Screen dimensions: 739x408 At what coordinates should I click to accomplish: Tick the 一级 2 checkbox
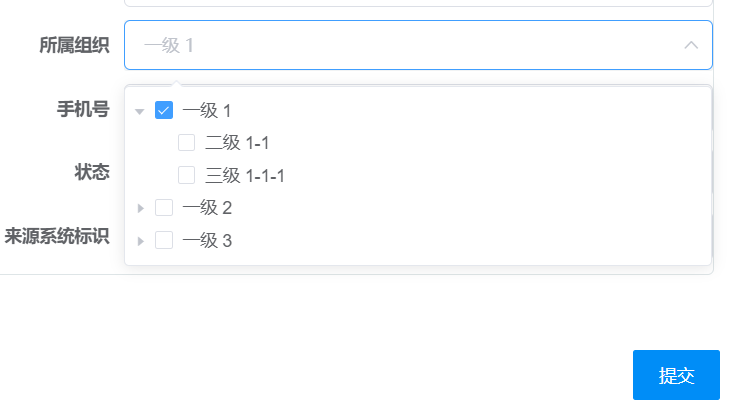coord(164,208)
